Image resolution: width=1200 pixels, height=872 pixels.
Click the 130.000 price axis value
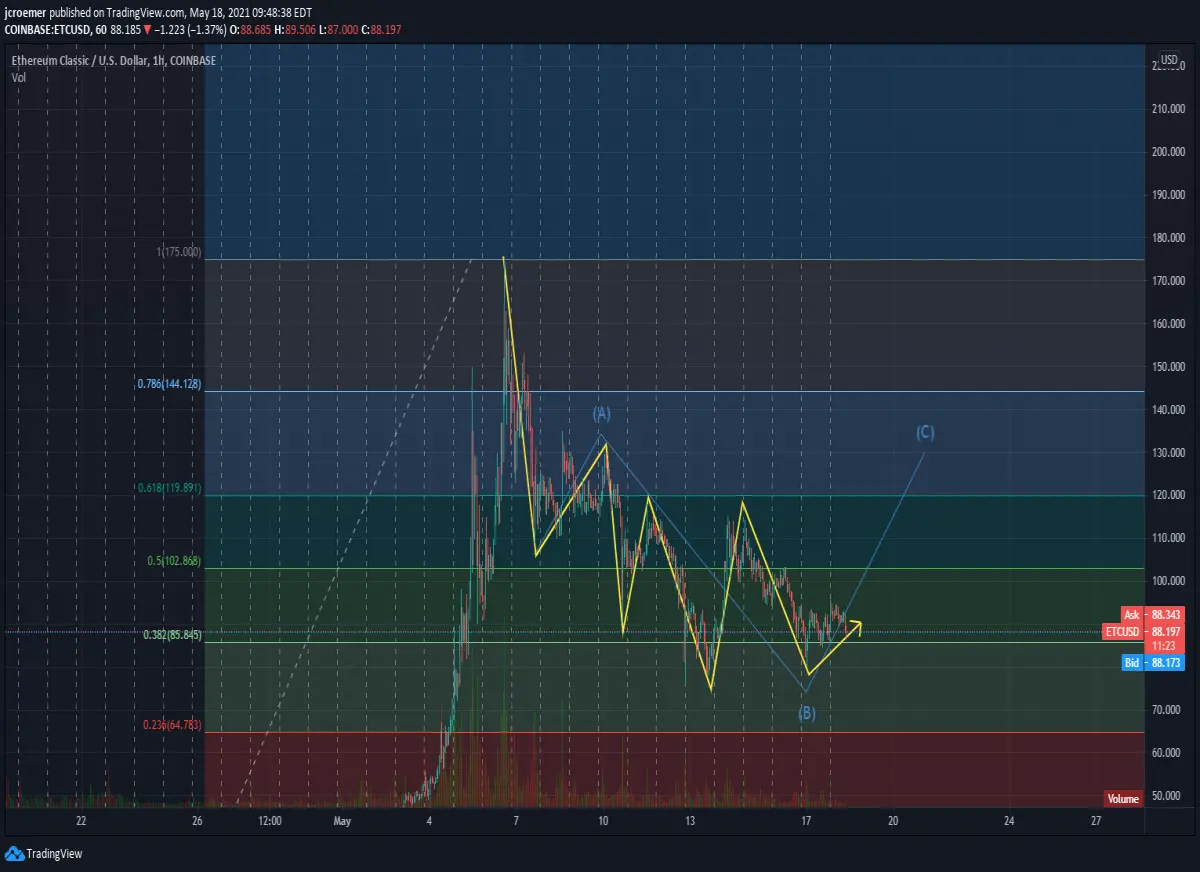[x=1166, y=453]
